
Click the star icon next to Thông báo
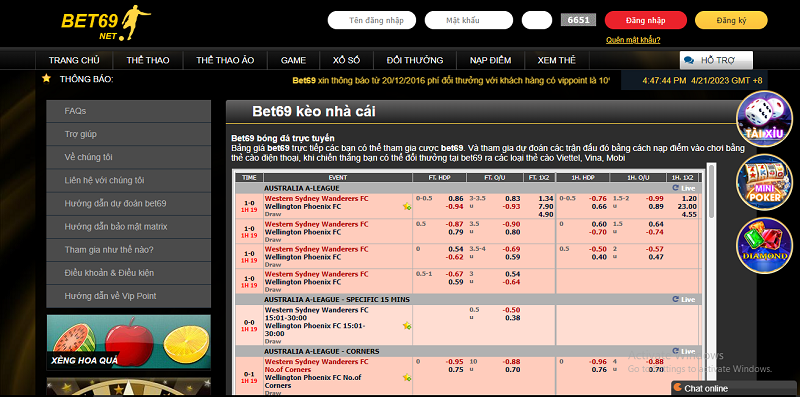click(46, 78)
